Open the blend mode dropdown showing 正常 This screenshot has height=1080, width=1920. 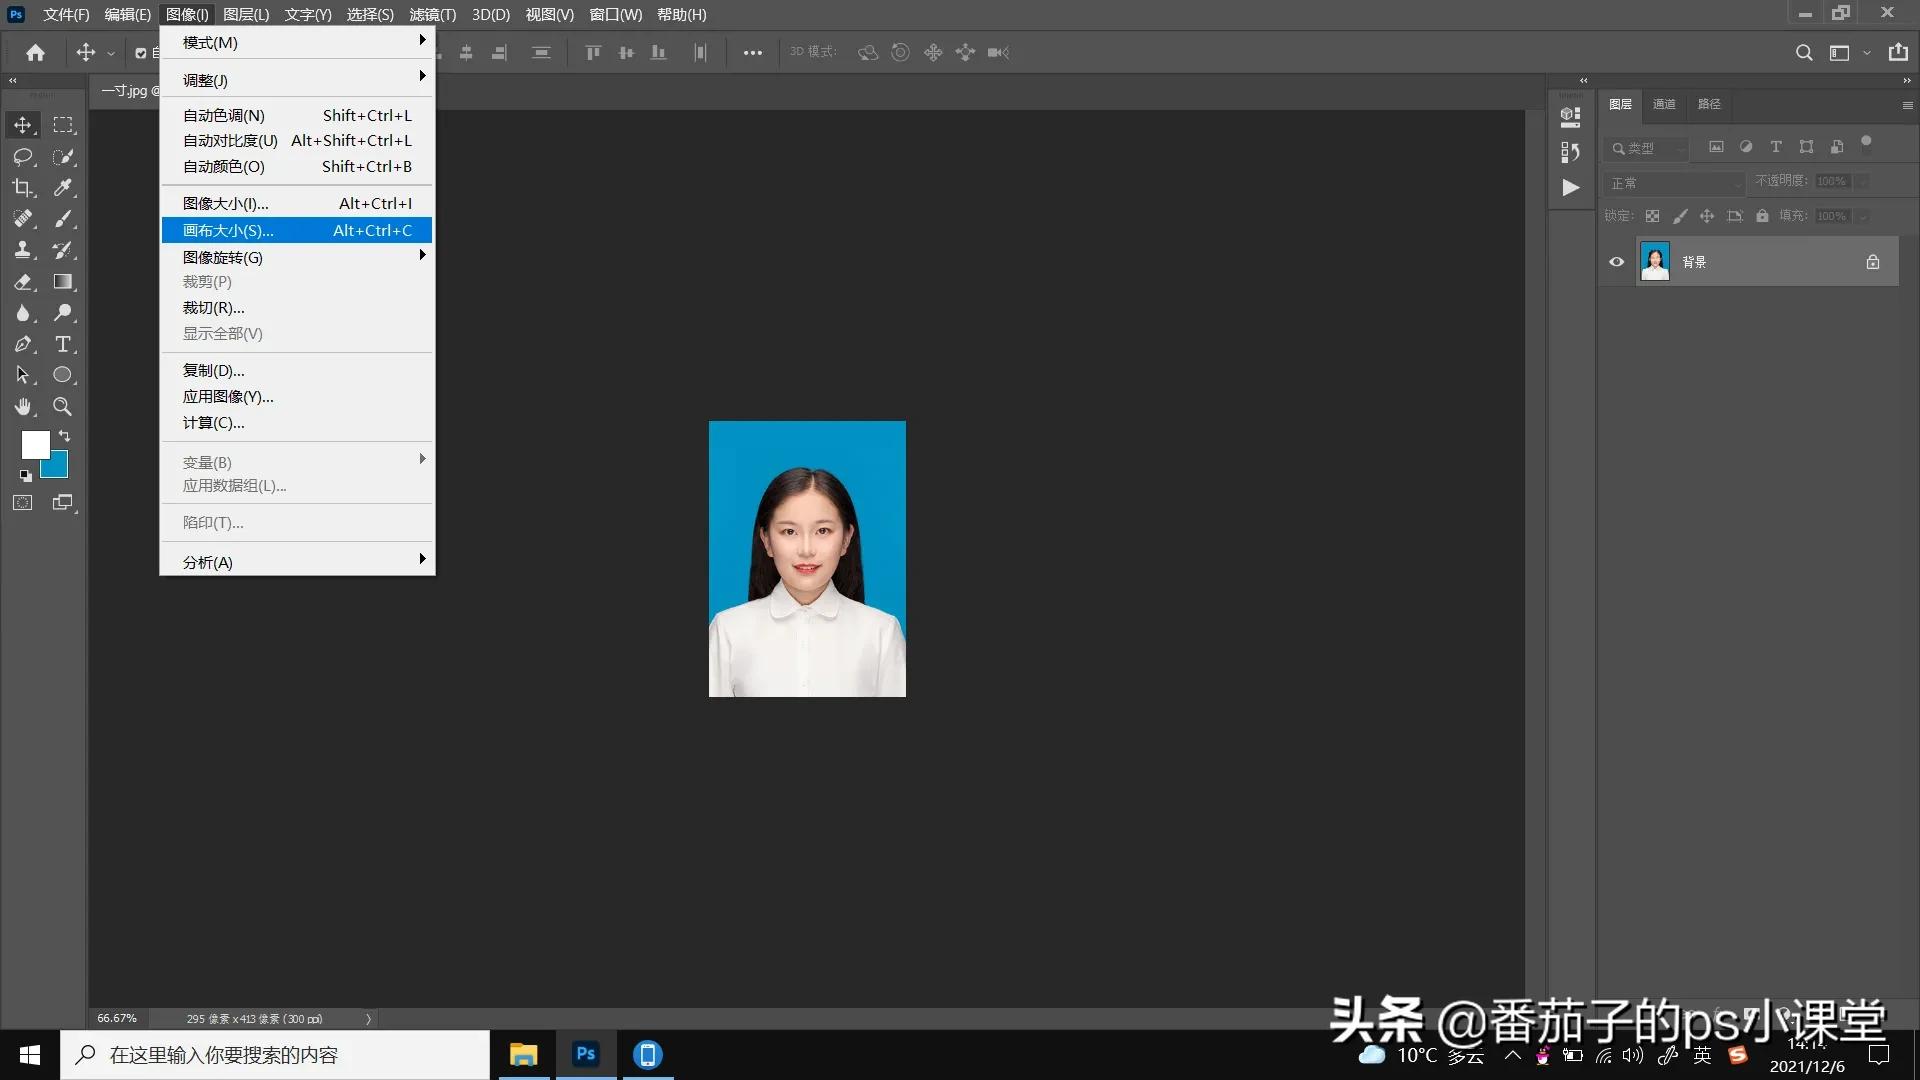click(x=1675, y=183)
